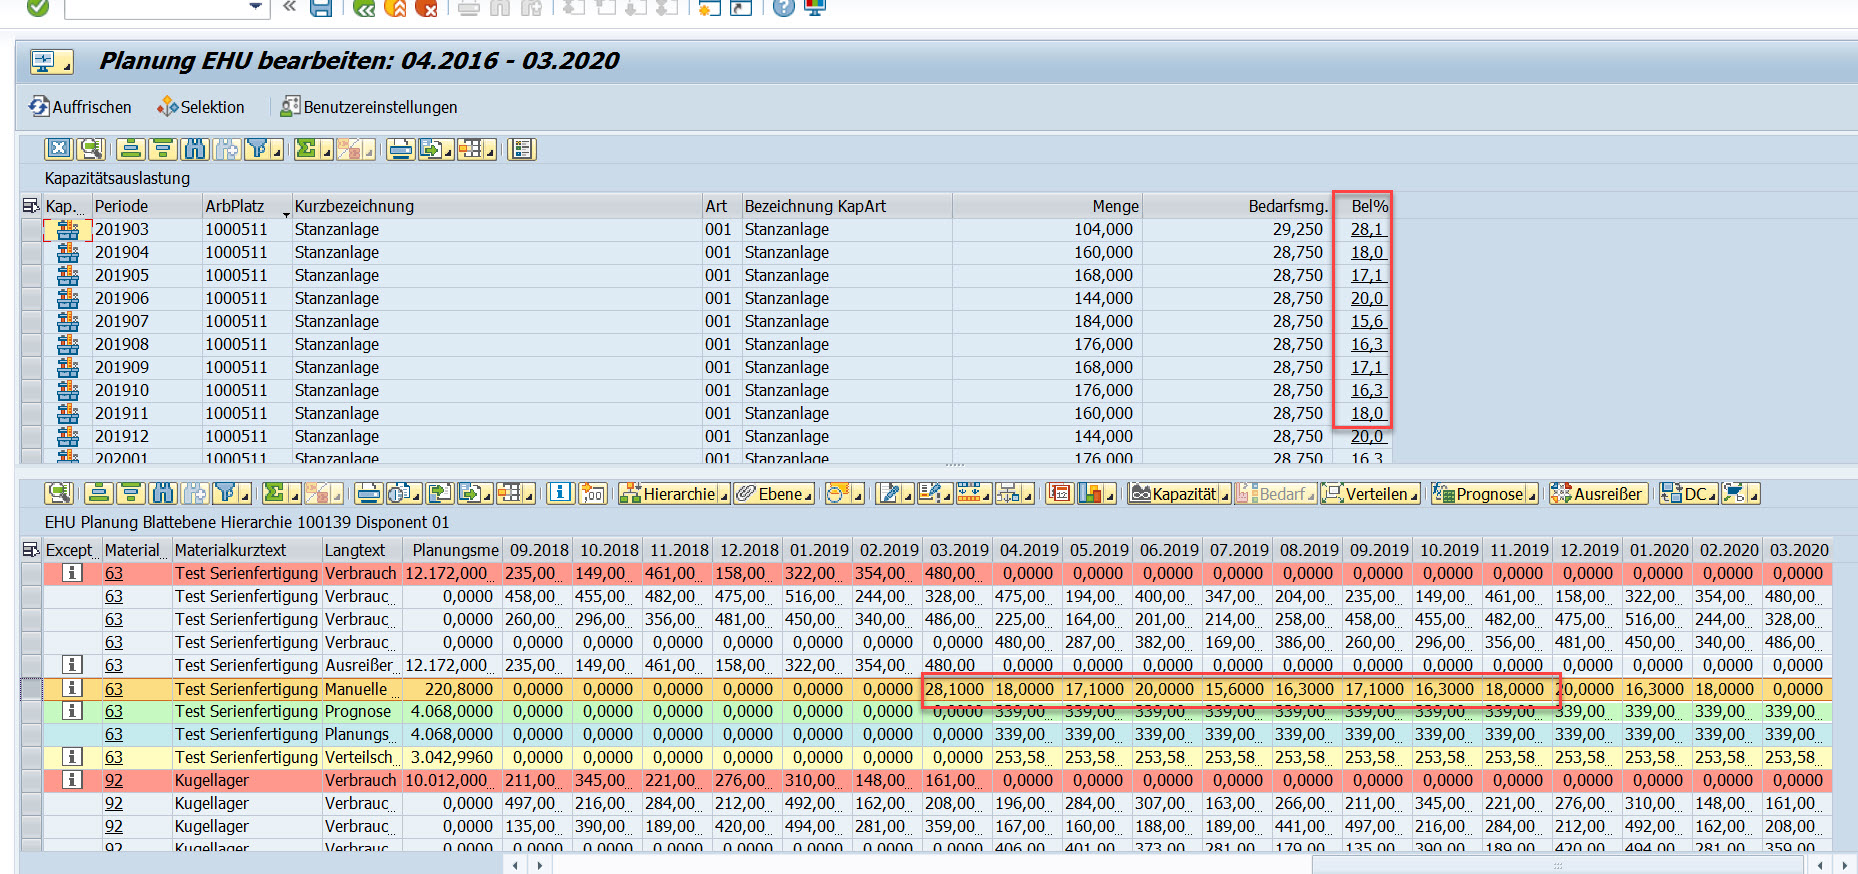The image size is (1858, 874).
Task: Sort ascending in the capacity table toolbar
Action: [x=130, y=149]
